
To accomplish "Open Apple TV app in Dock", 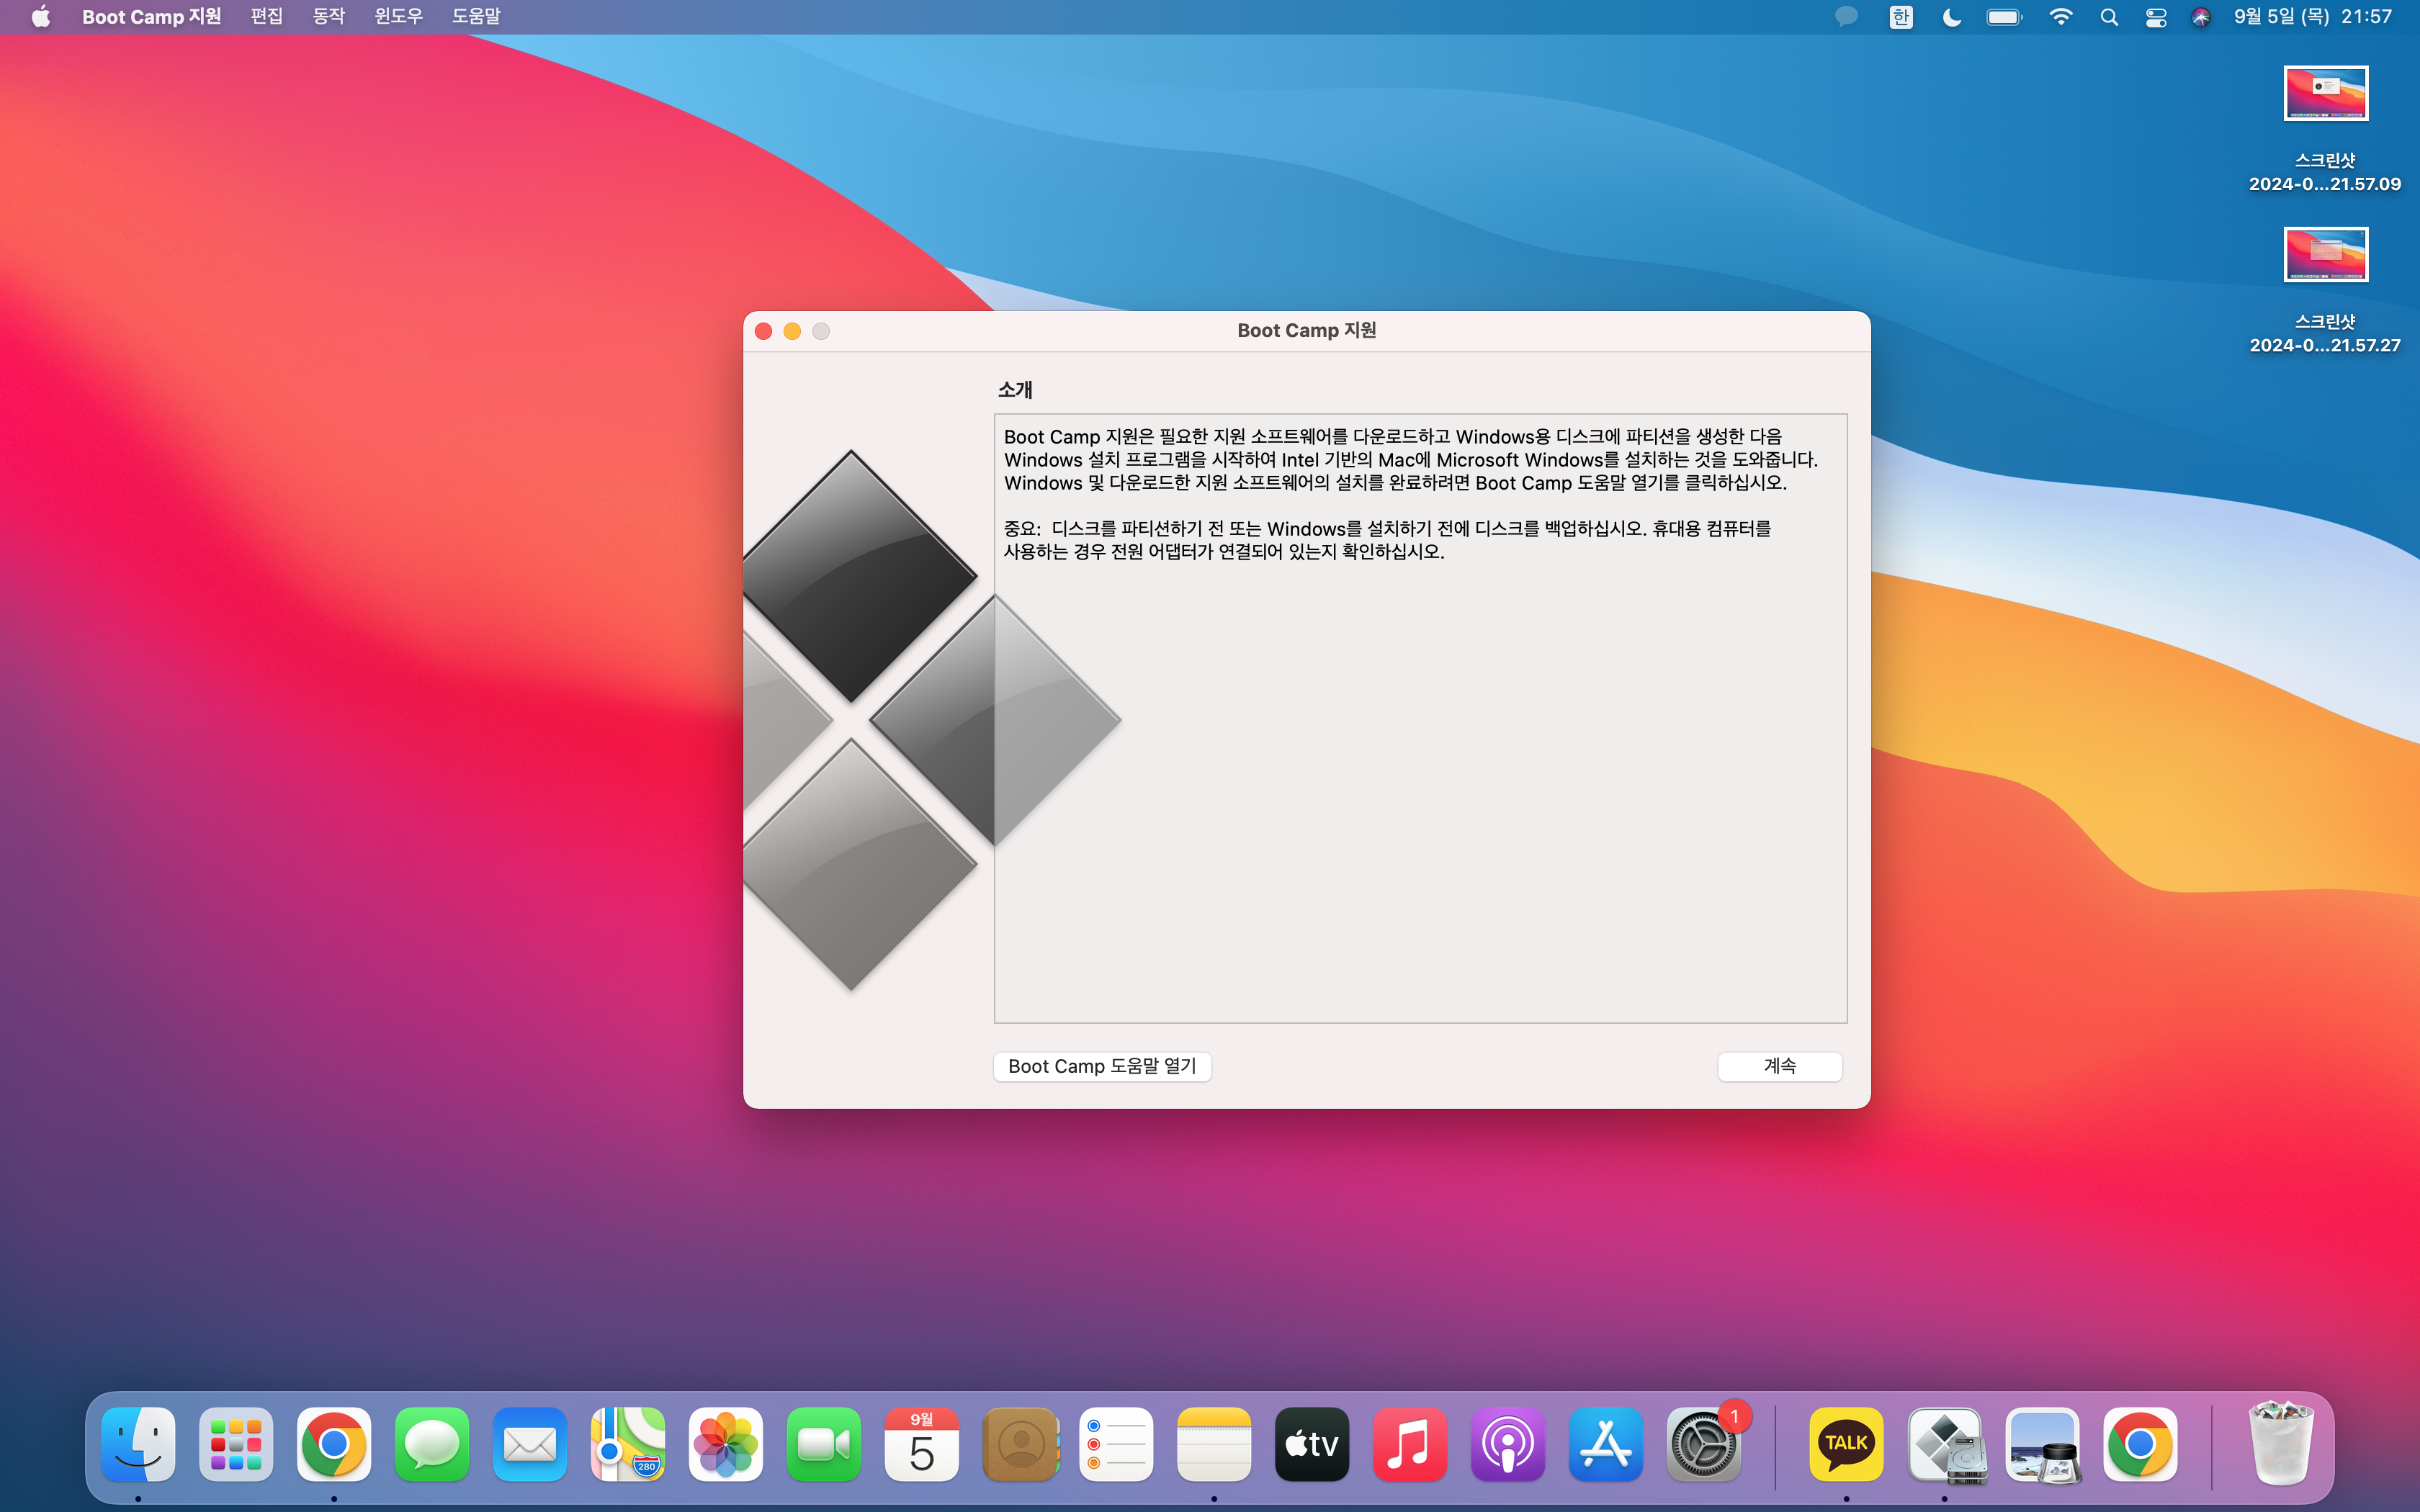I will (1312, 1444).
